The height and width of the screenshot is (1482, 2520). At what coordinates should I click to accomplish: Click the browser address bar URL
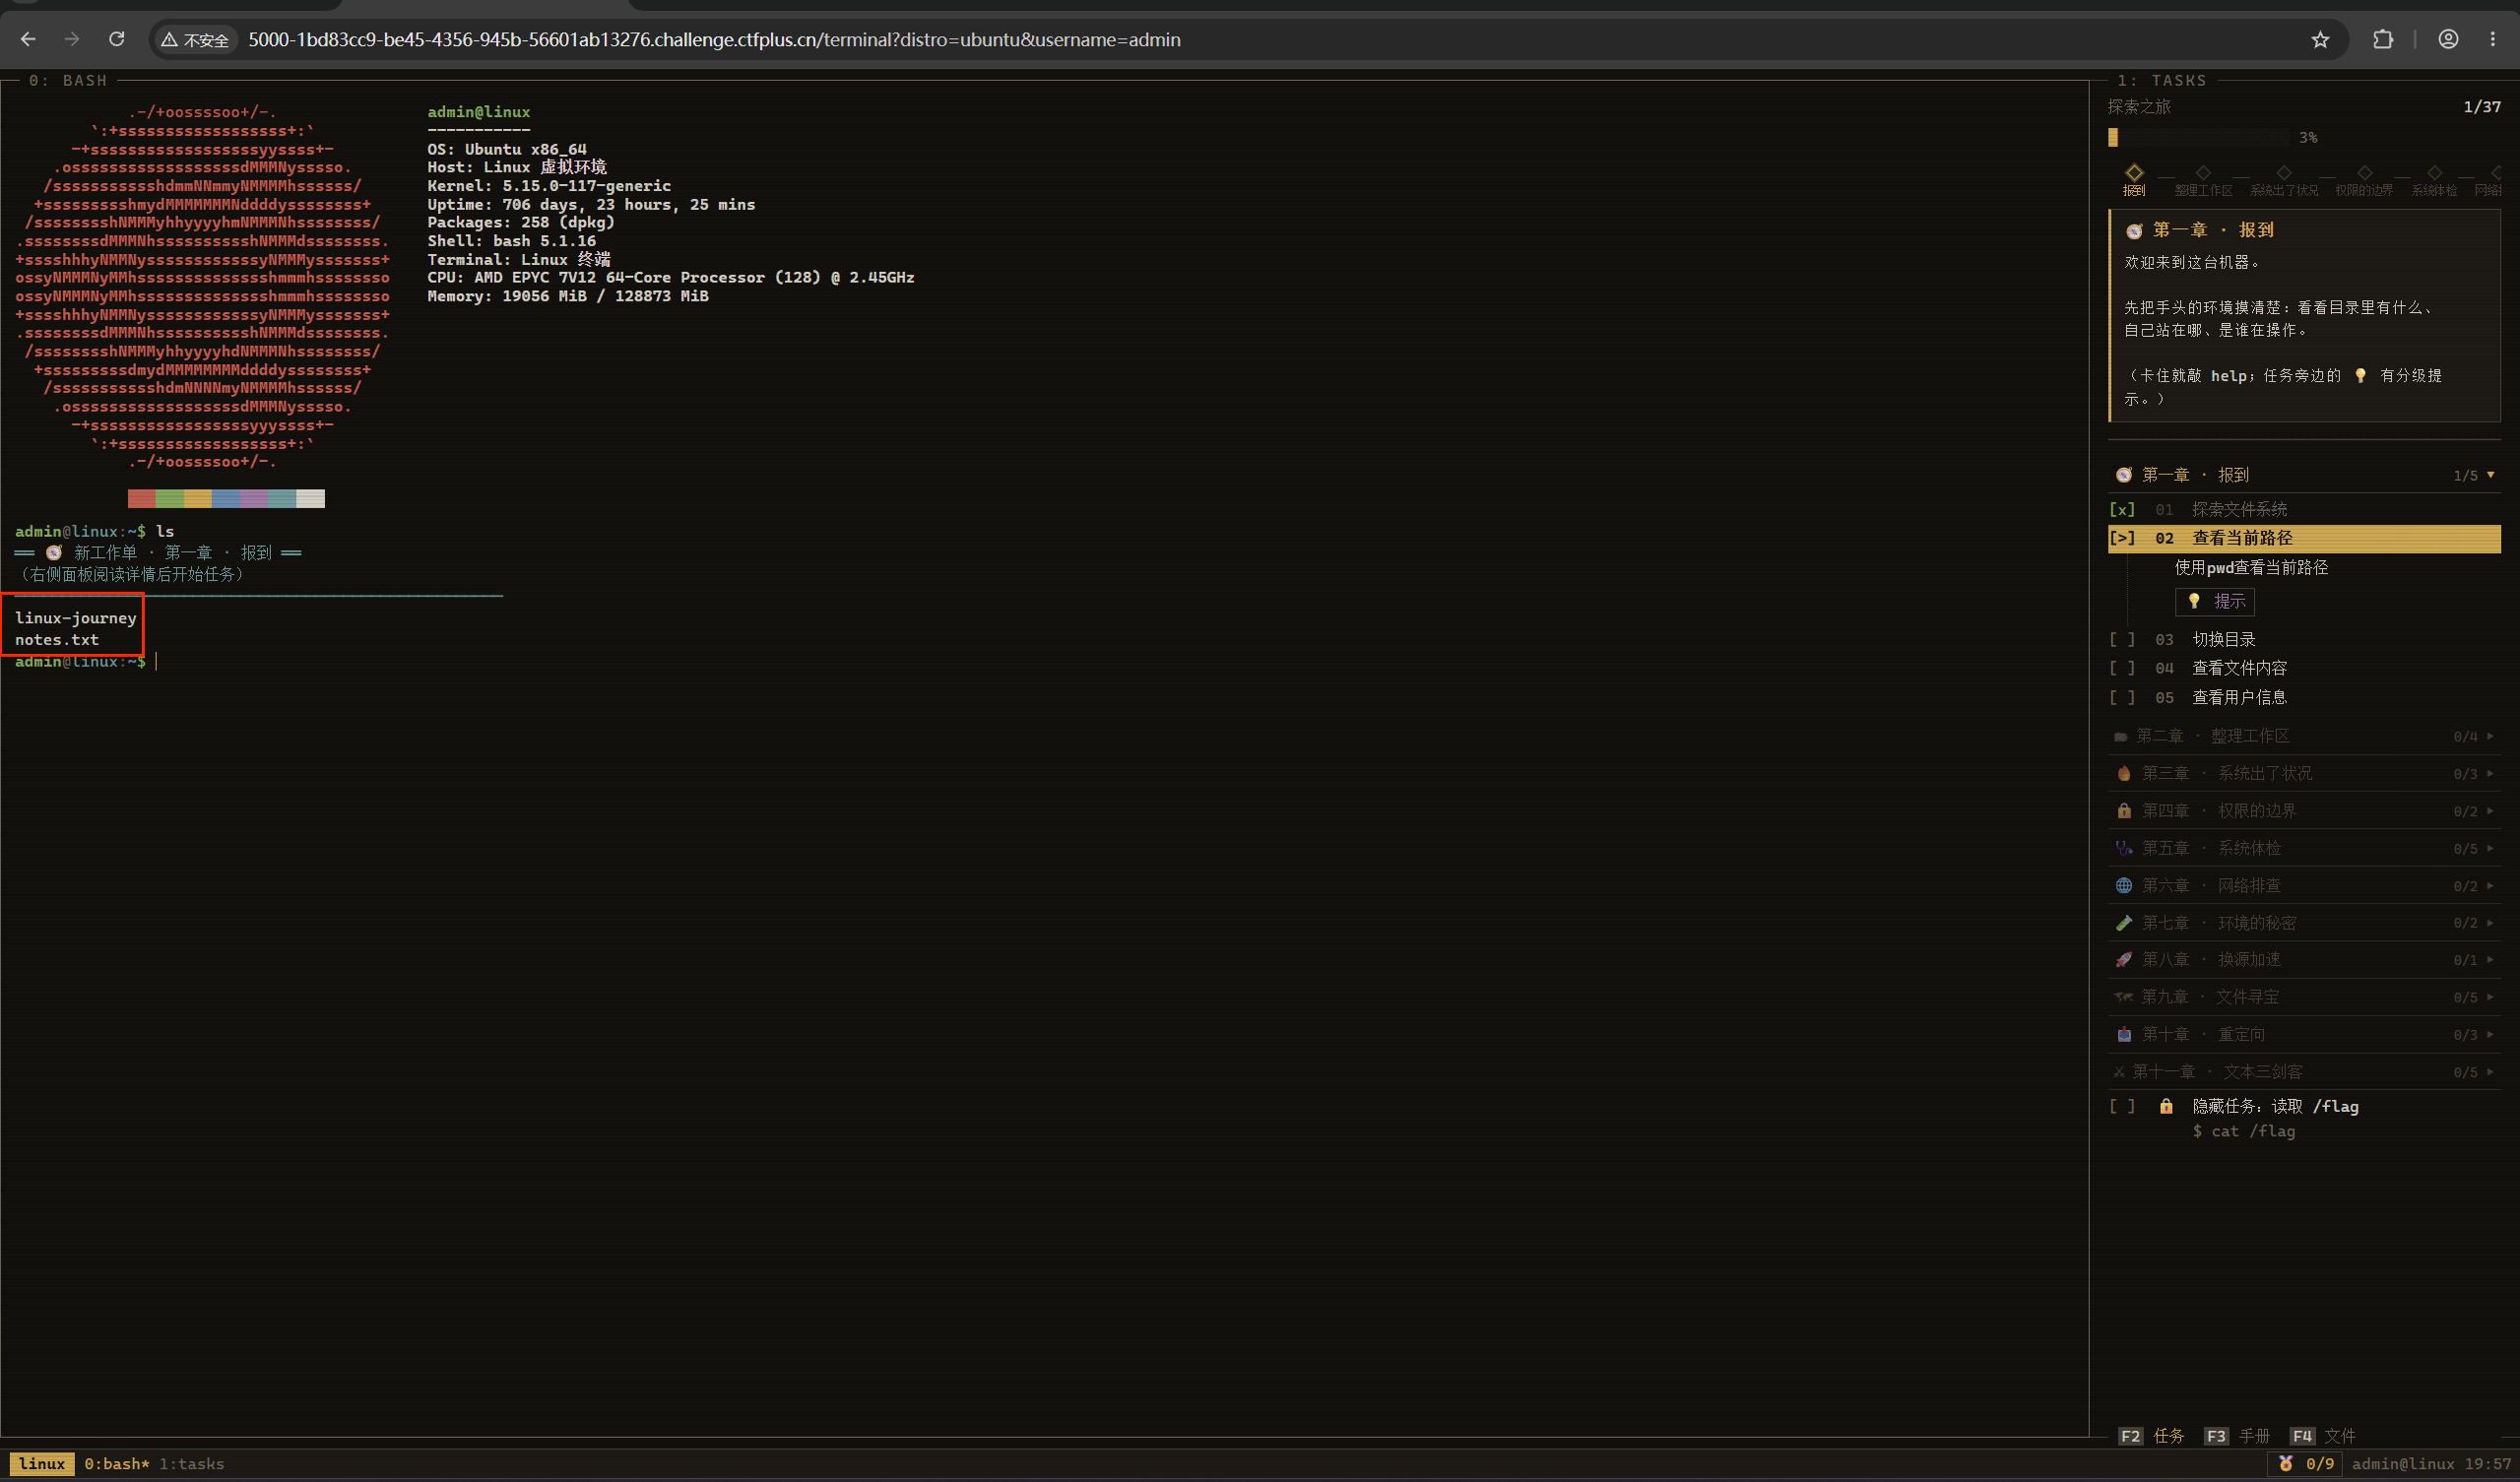tap(714, 39)
